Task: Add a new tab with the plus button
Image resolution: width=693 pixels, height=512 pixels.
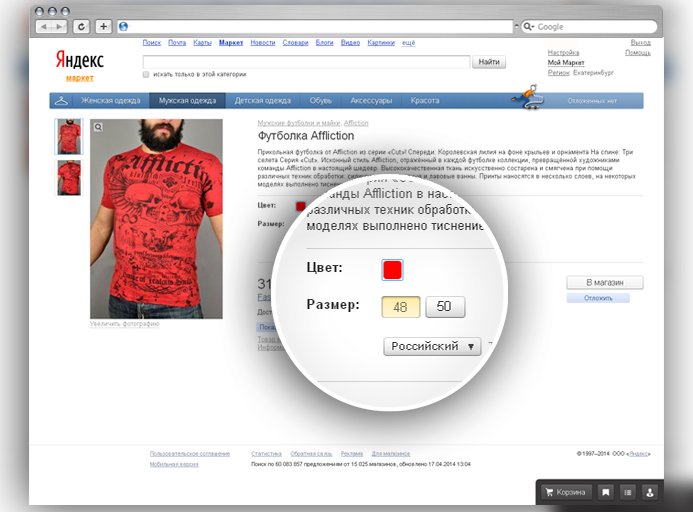Action: (x=103, y=27)
